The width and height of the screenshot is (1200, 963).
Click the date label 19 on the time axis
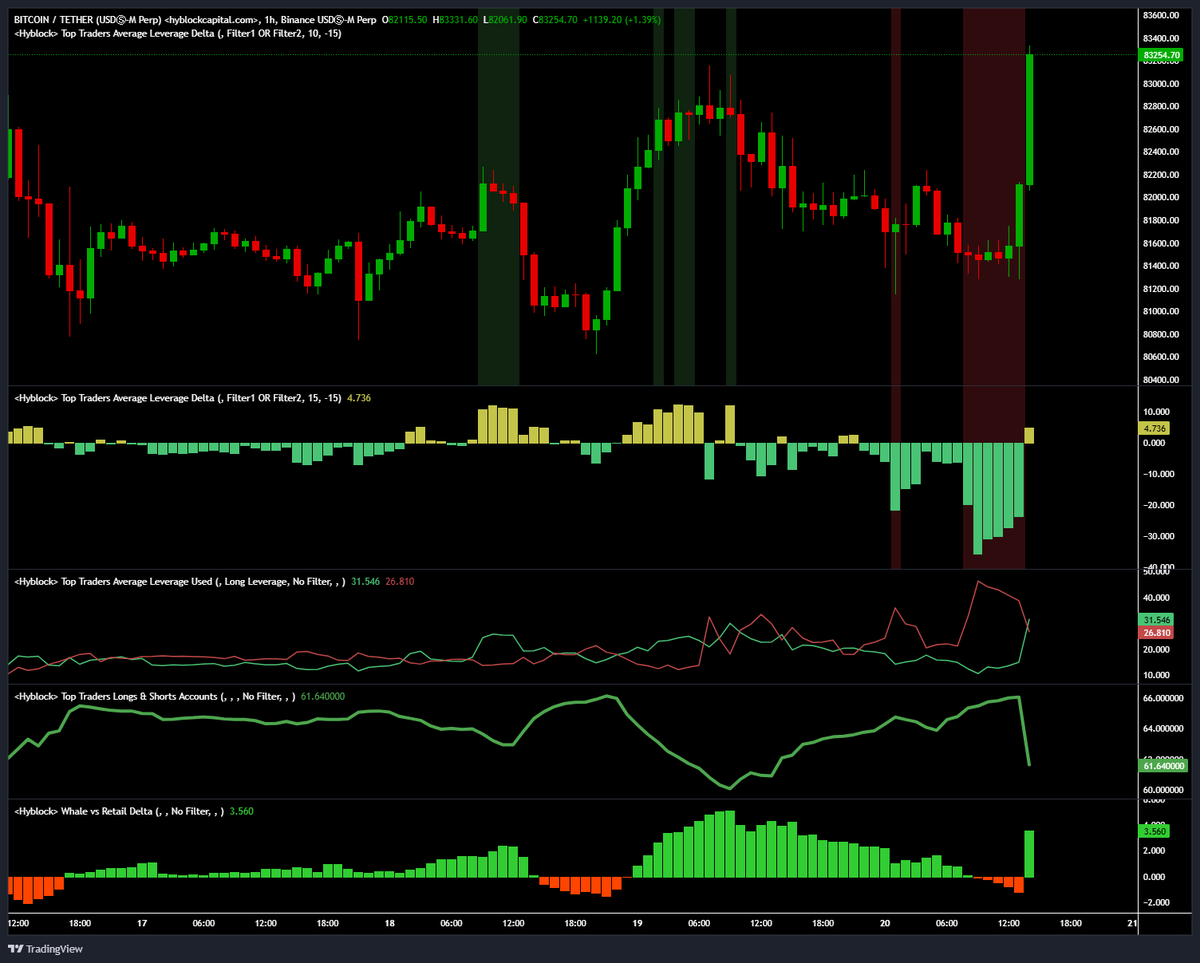tap(637, 924)
